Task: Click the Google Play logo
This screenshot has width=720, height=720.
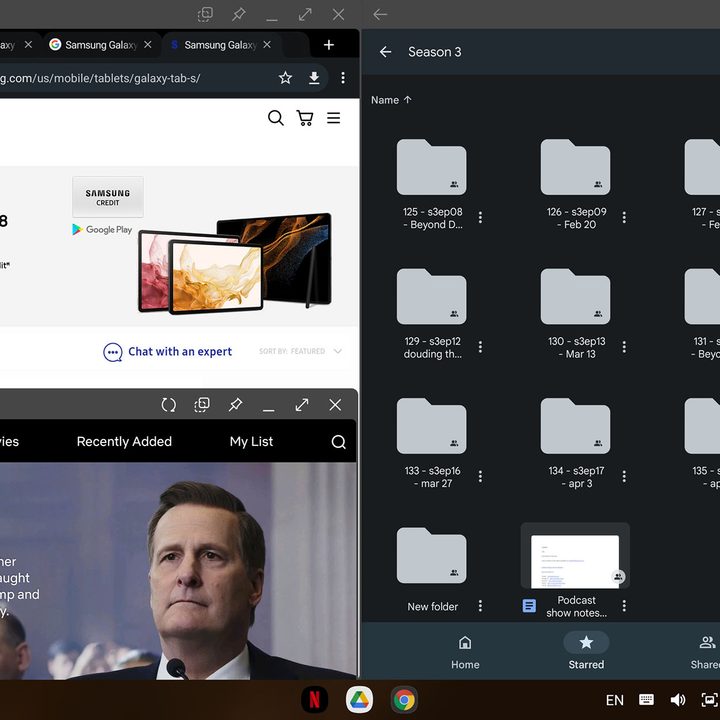Action: pos(102,230)
